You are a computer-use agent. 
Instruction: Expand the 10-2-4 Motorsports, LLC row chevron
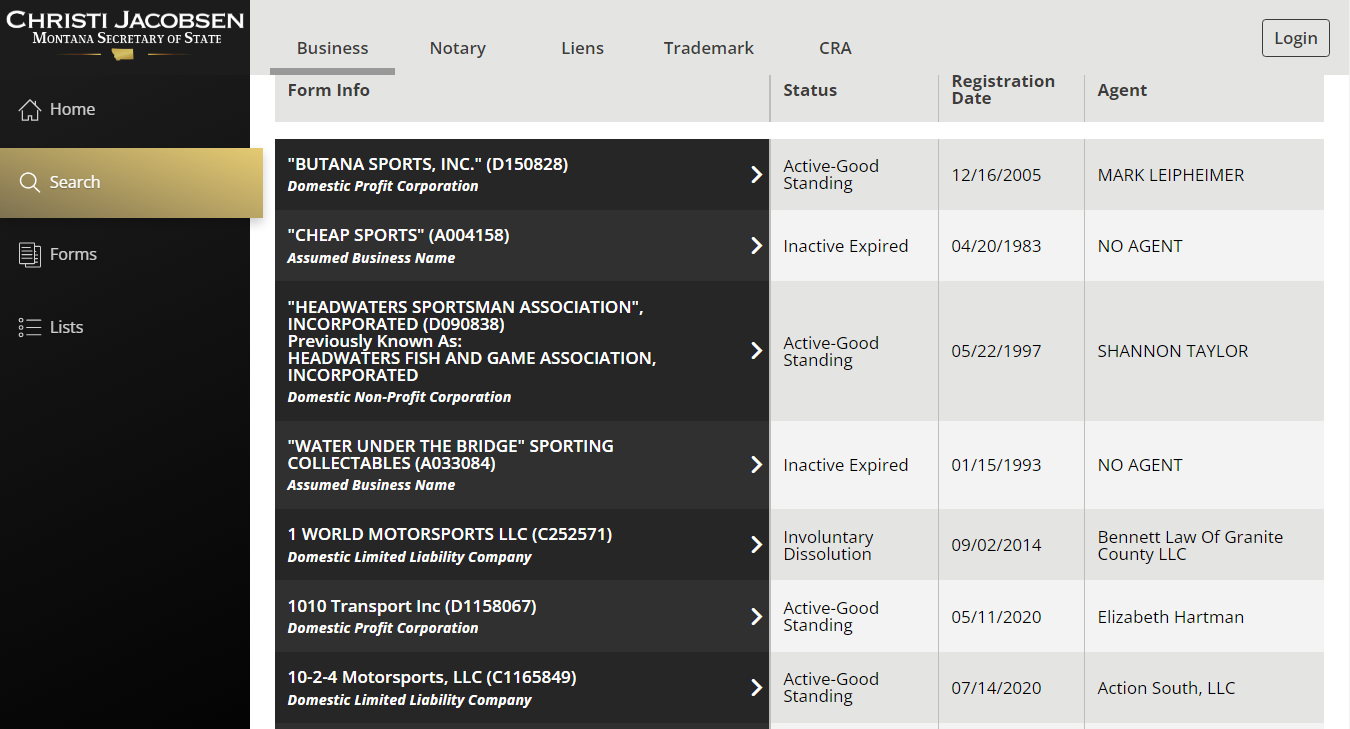point(757,688)
